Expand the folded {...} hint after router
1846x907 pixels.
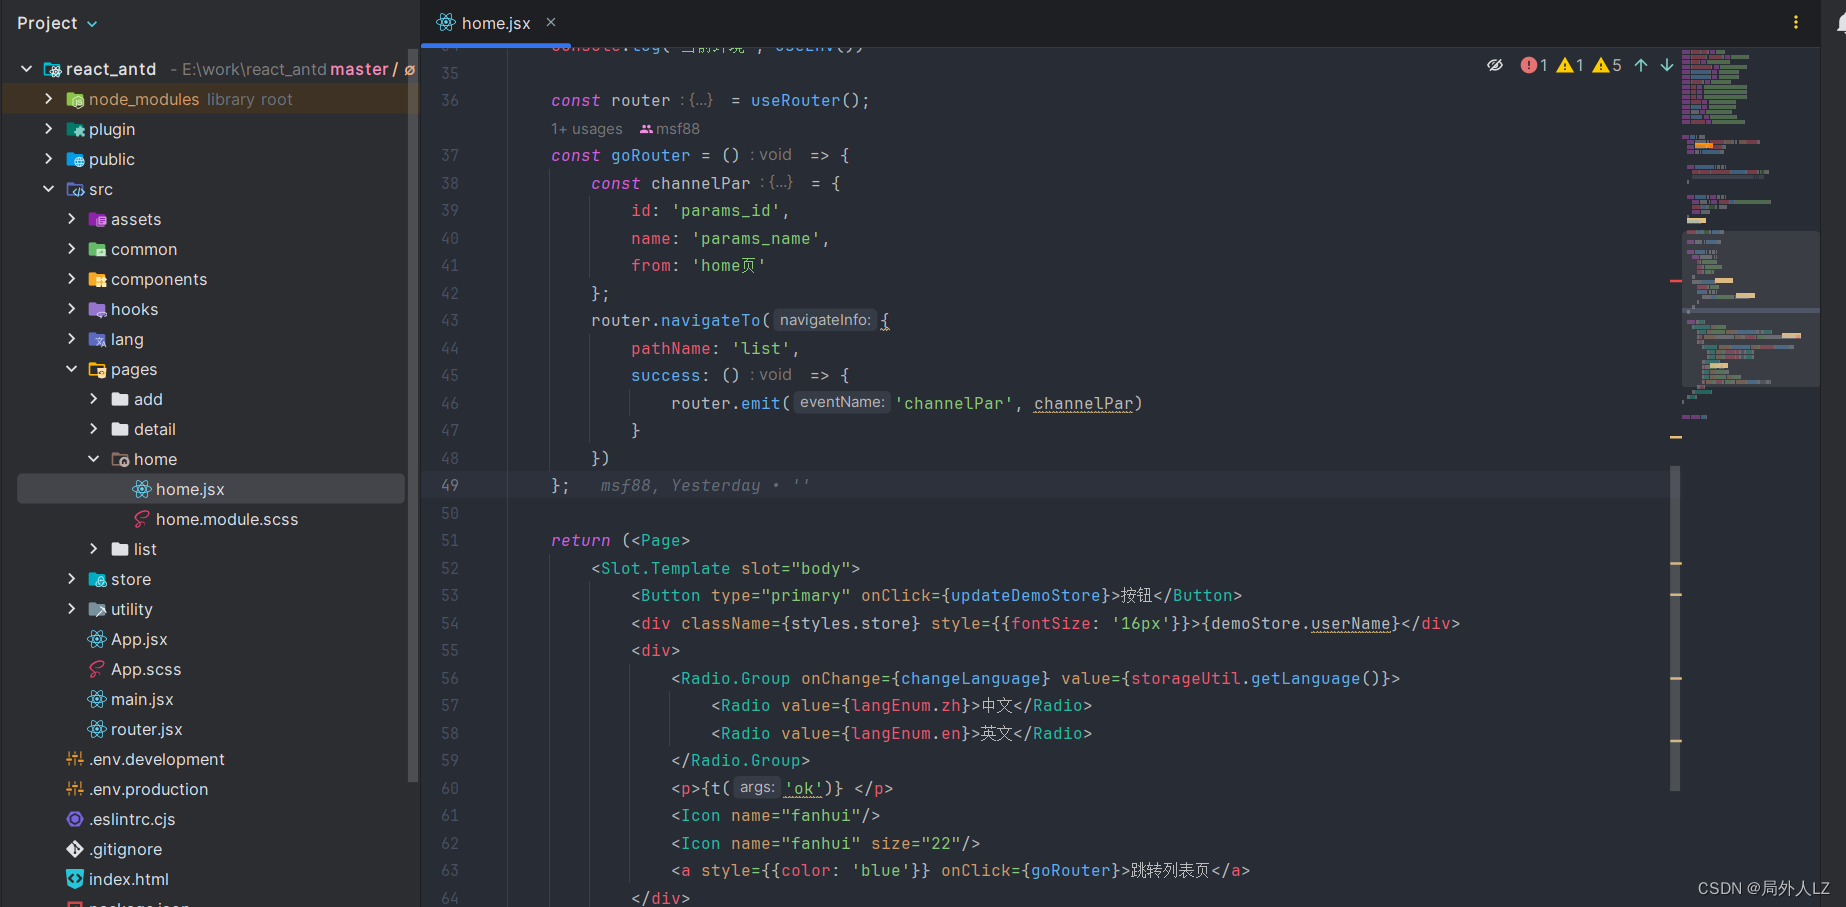[x=701, y=100]
